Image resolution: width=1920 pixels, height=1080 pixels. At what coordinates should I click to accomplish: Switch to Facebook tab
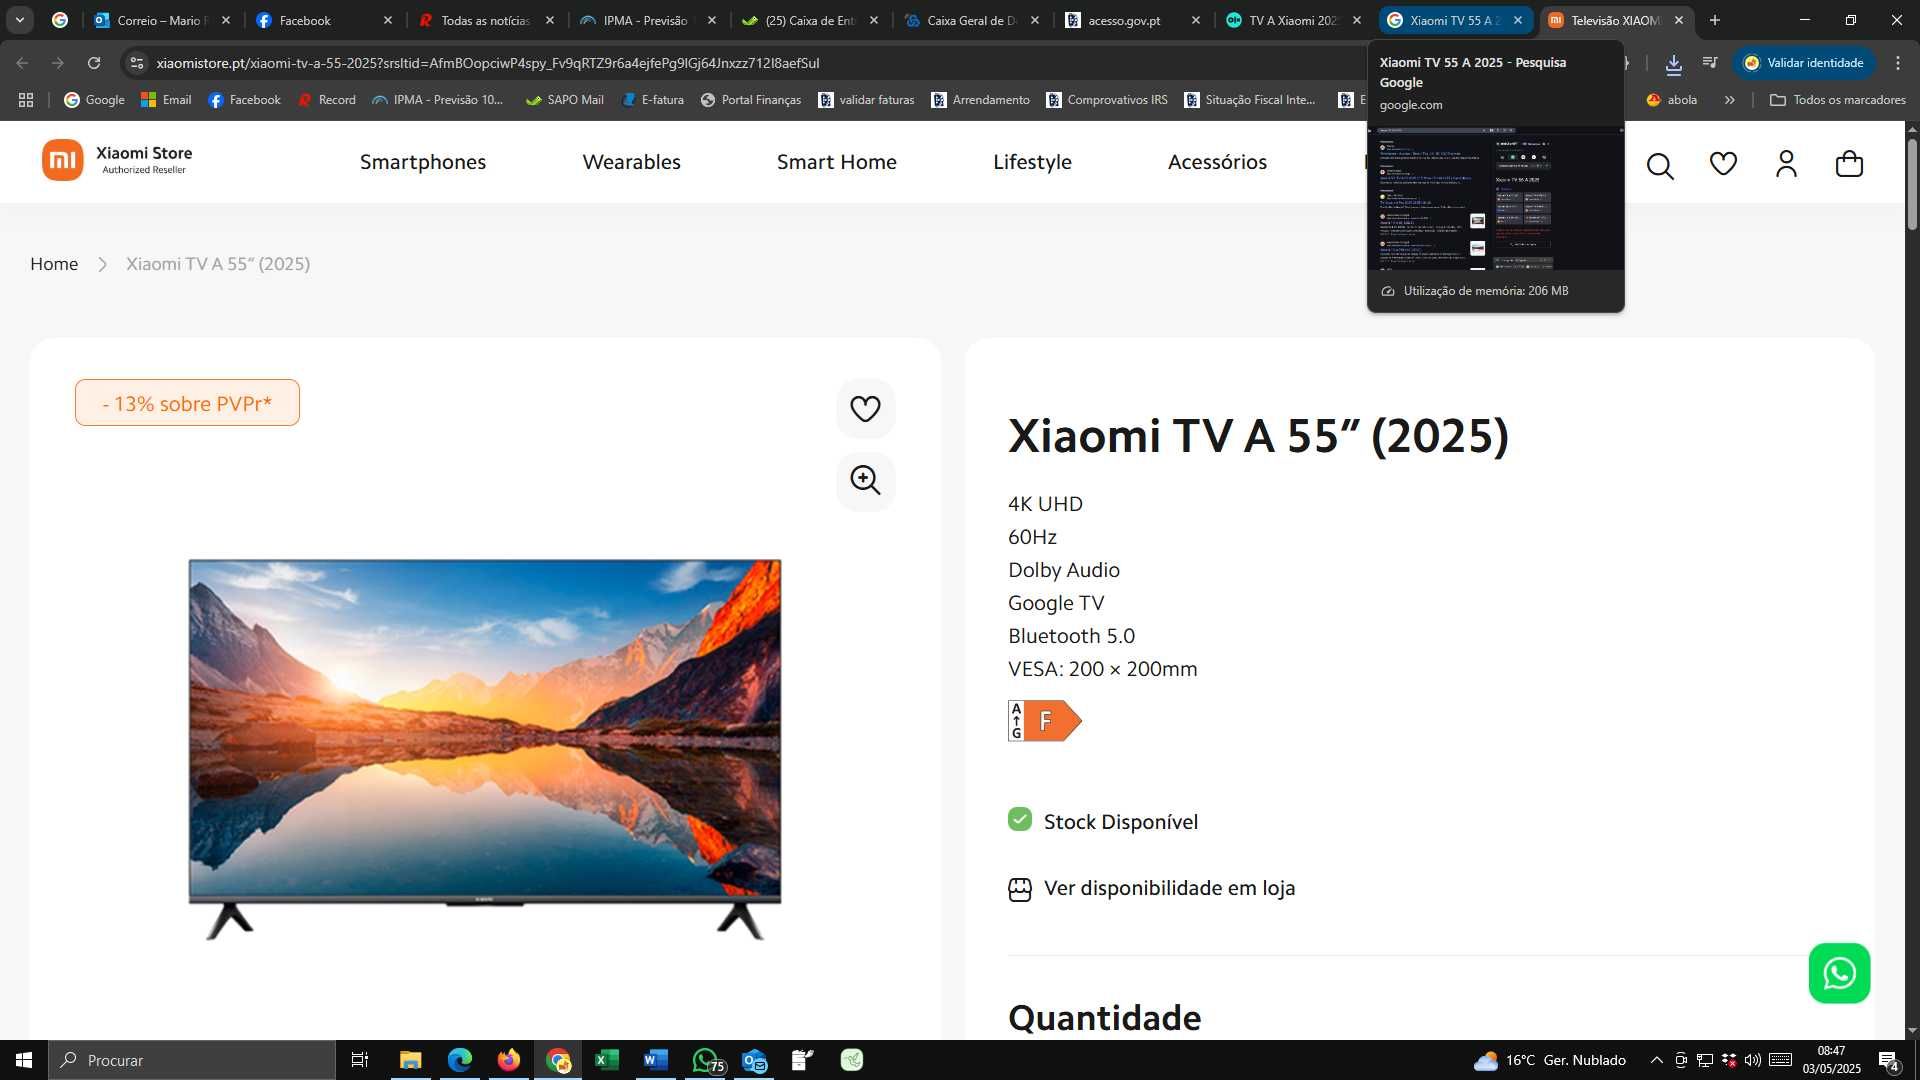323,20
